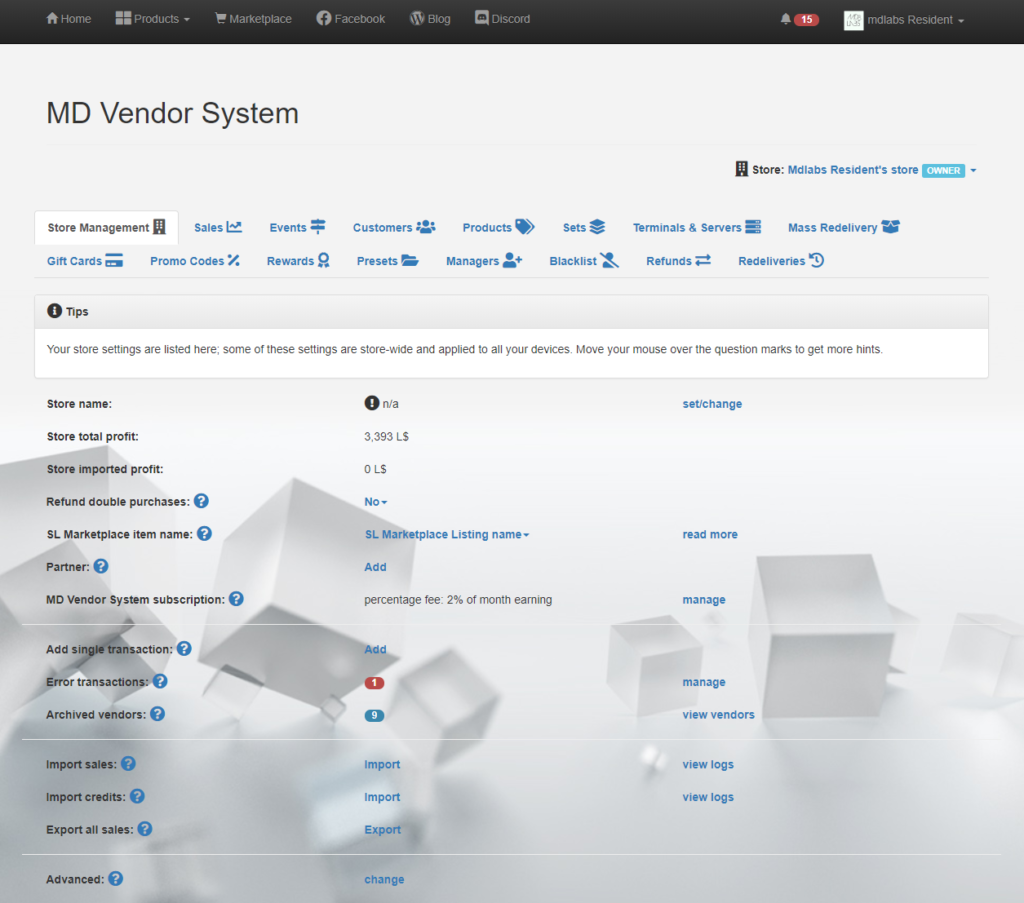
Task: Switch to the Redeliveries tab
Action: [x=781, y=261]
